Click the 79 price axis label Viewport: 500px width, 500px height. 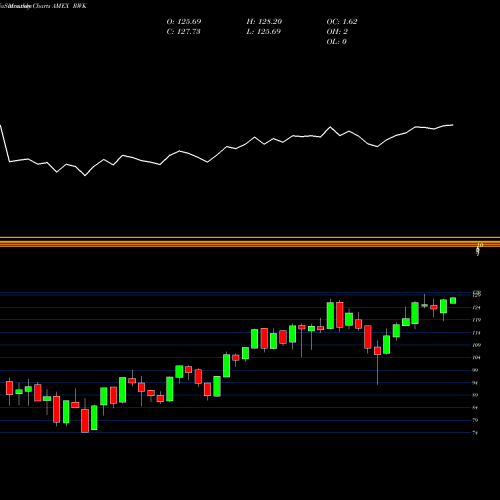pos(475,420)
